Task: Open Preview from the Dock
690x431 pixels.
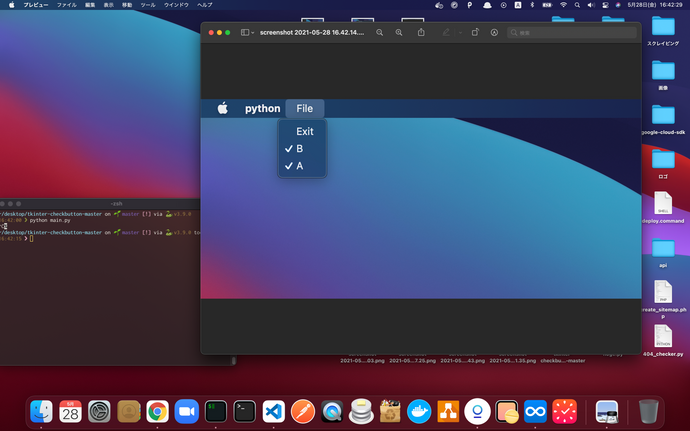Action: tap(606, 412)
